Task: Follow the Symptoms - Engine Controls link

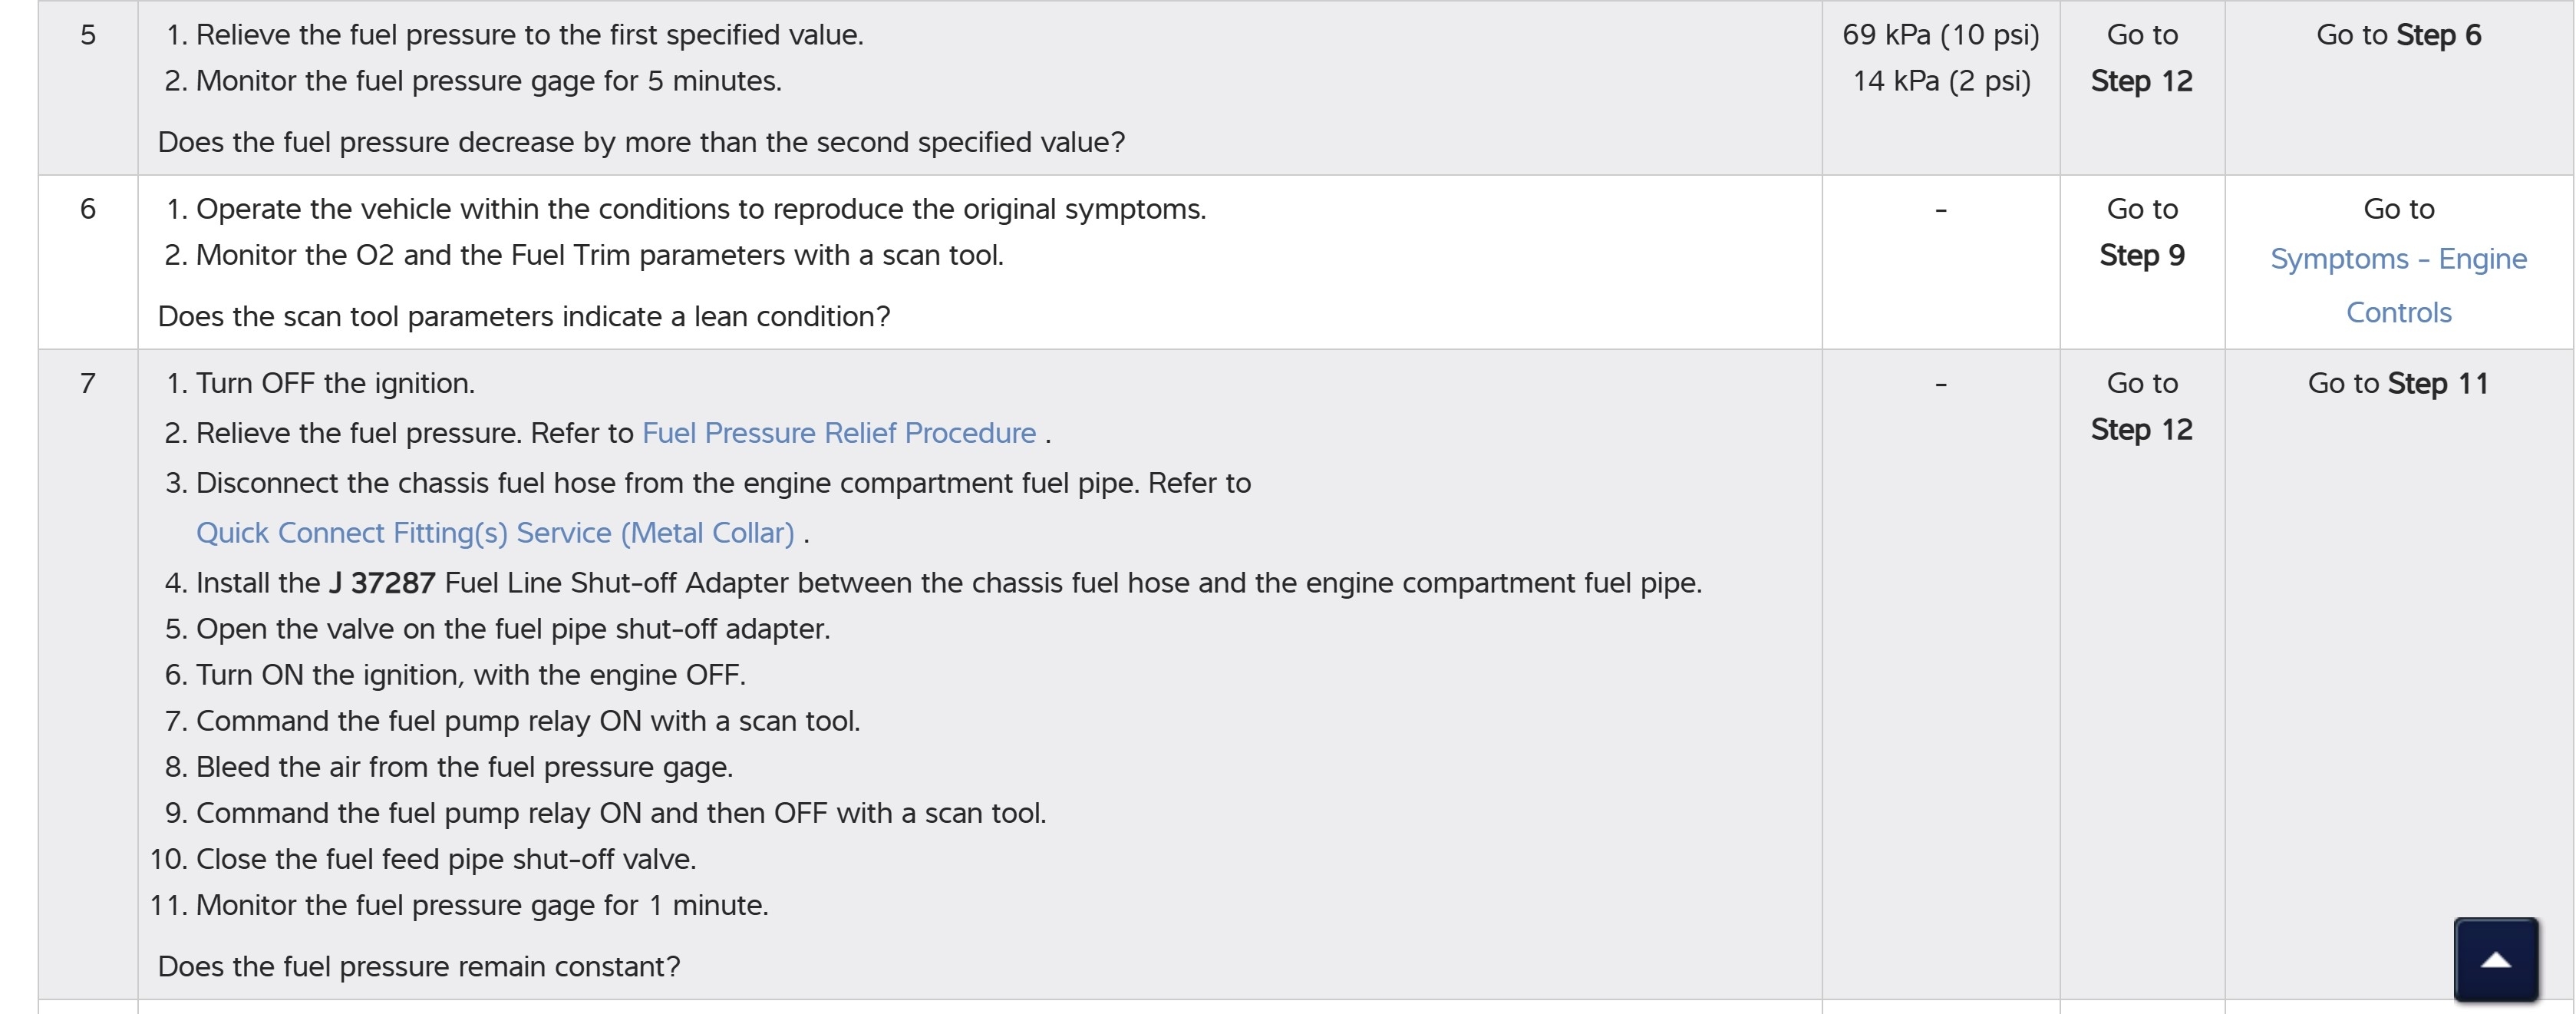Action: (2398, 285)
